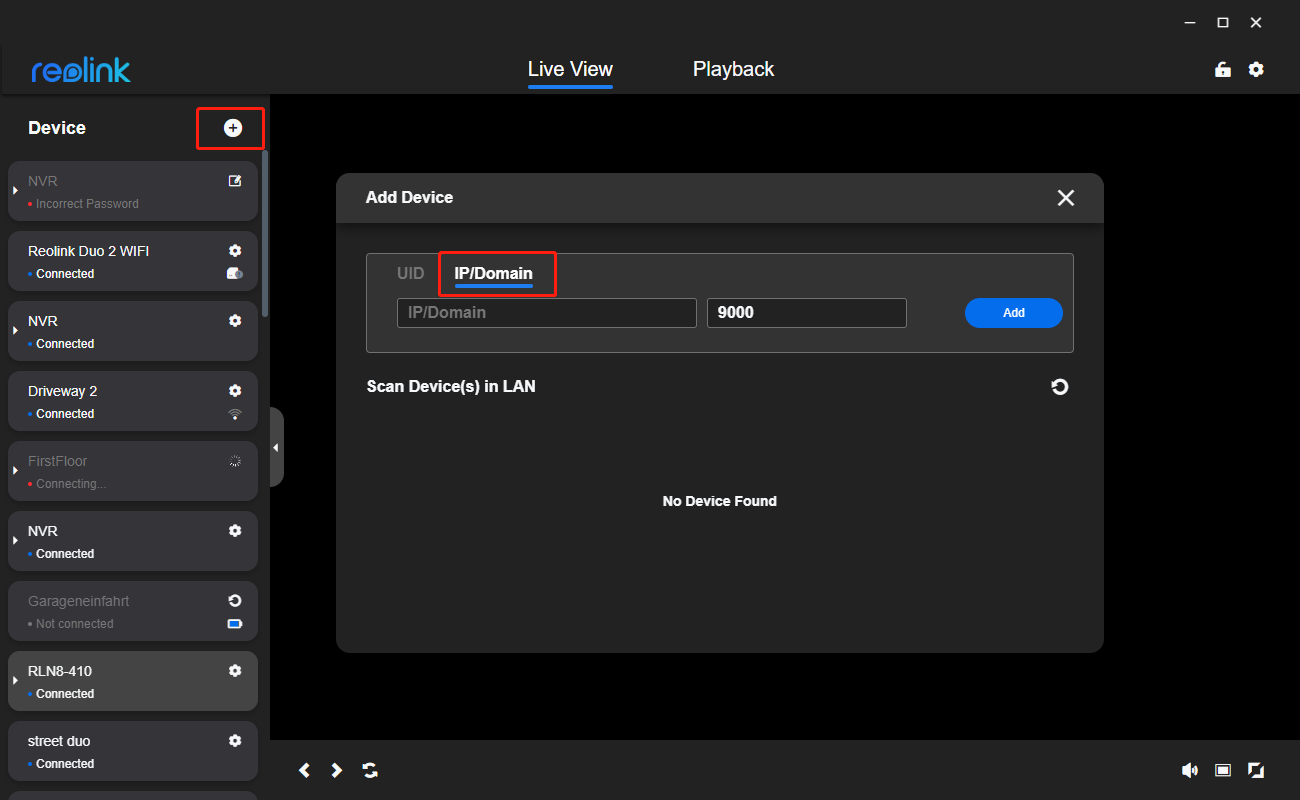The height and width of the screenshot is (800, 1300).
Task: Reconnect Garageneinfahrt using its refresh icon
Action: tap(235, 601)
